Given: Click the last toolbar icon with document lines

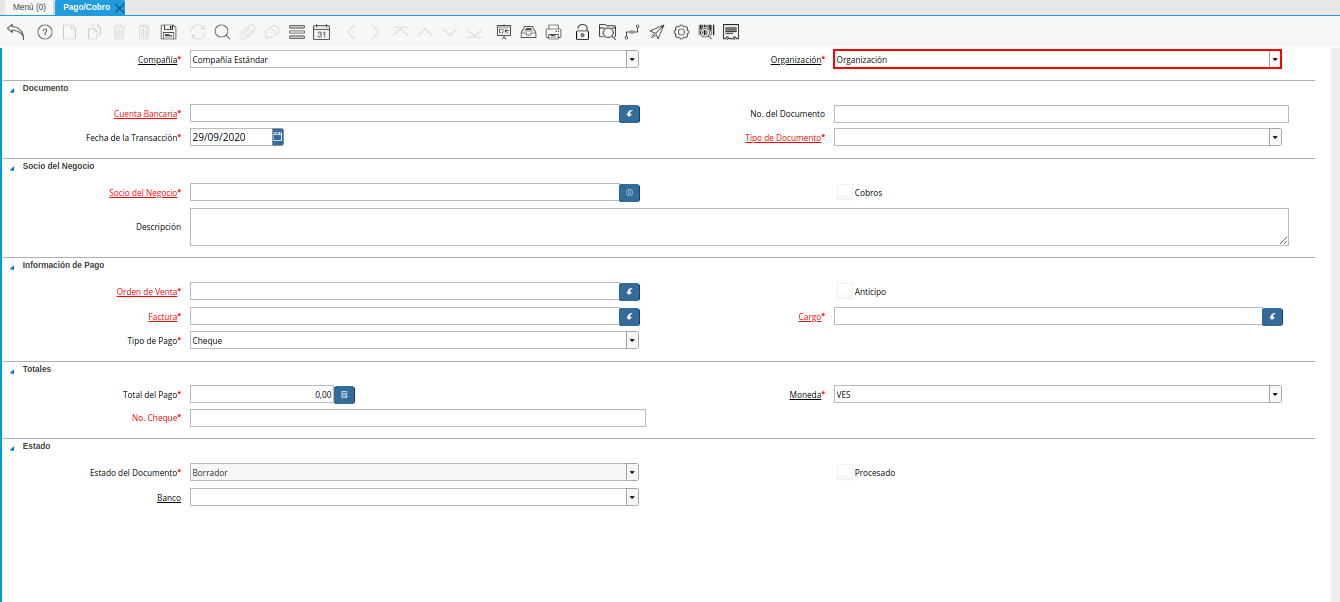Looking at the screenshot, I should (731, 32).
